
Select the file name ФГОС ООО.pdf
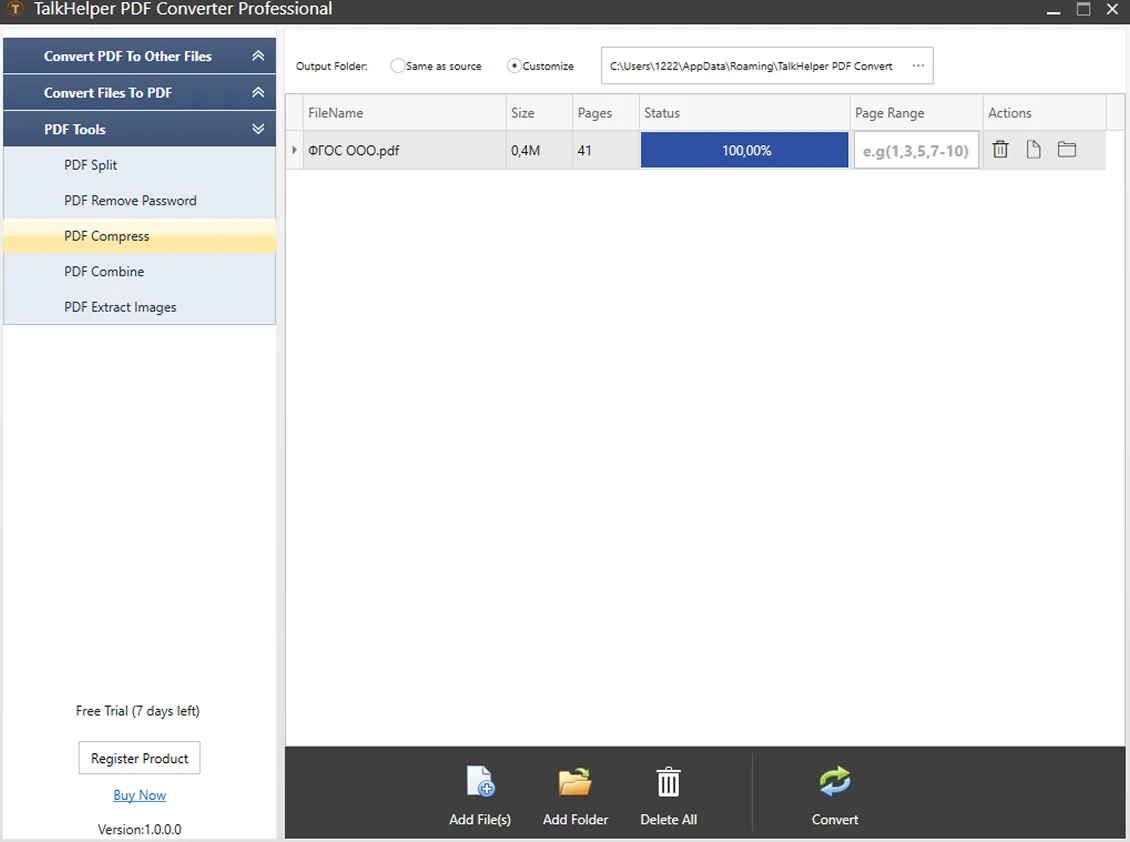(x=353, y=151)
